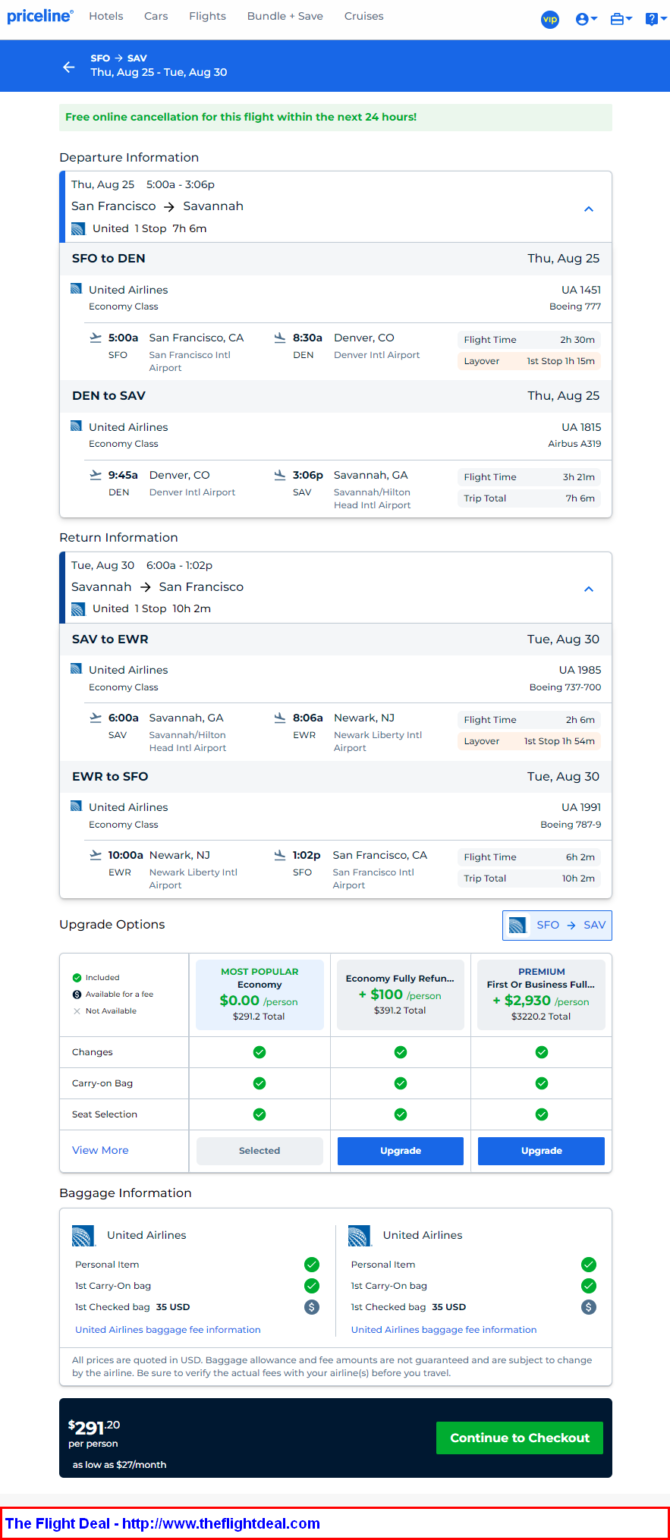This screenshot has height=1540, width=670.
Task: Open the Flights menu item
Action: point(207,16)
